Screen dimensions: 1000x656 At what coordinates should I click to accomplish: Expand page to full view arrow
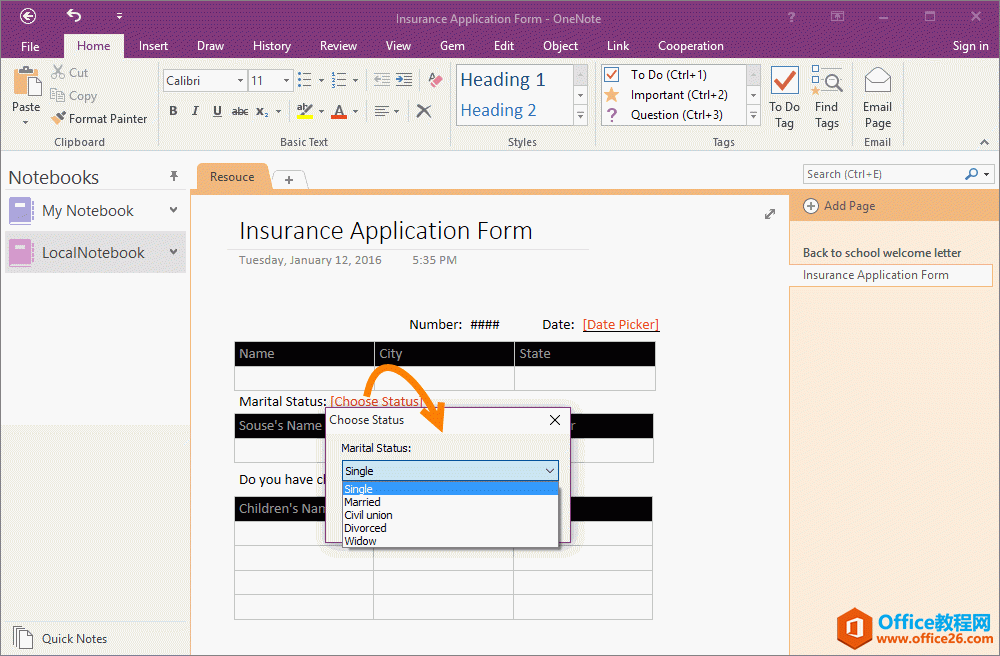tap(770, 214)
